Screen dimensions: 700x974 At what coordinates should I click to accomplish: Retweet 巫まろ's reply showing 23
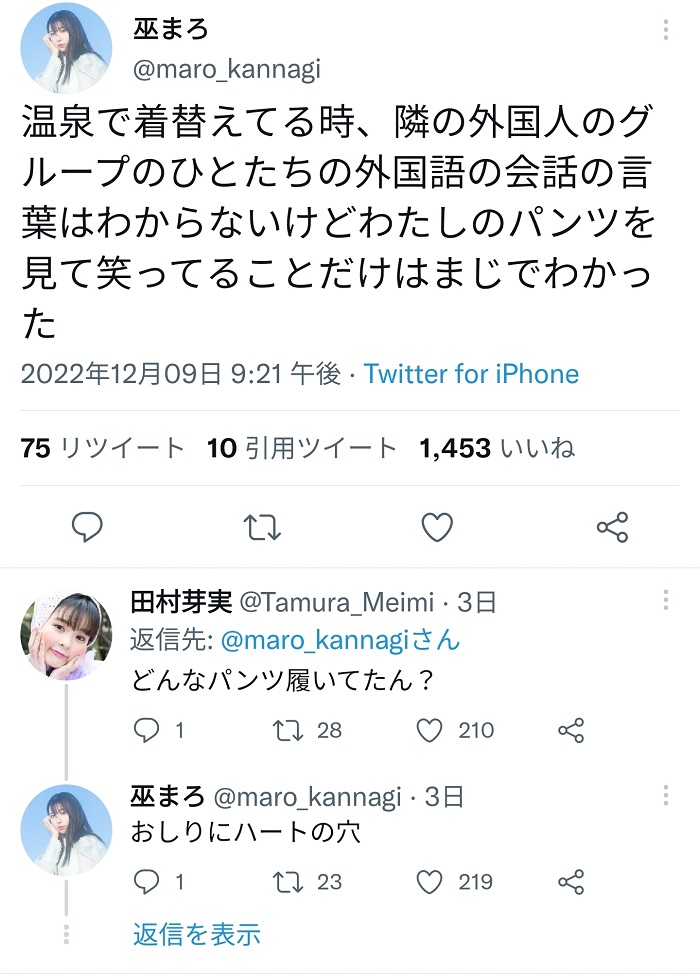tap(307, 882)
